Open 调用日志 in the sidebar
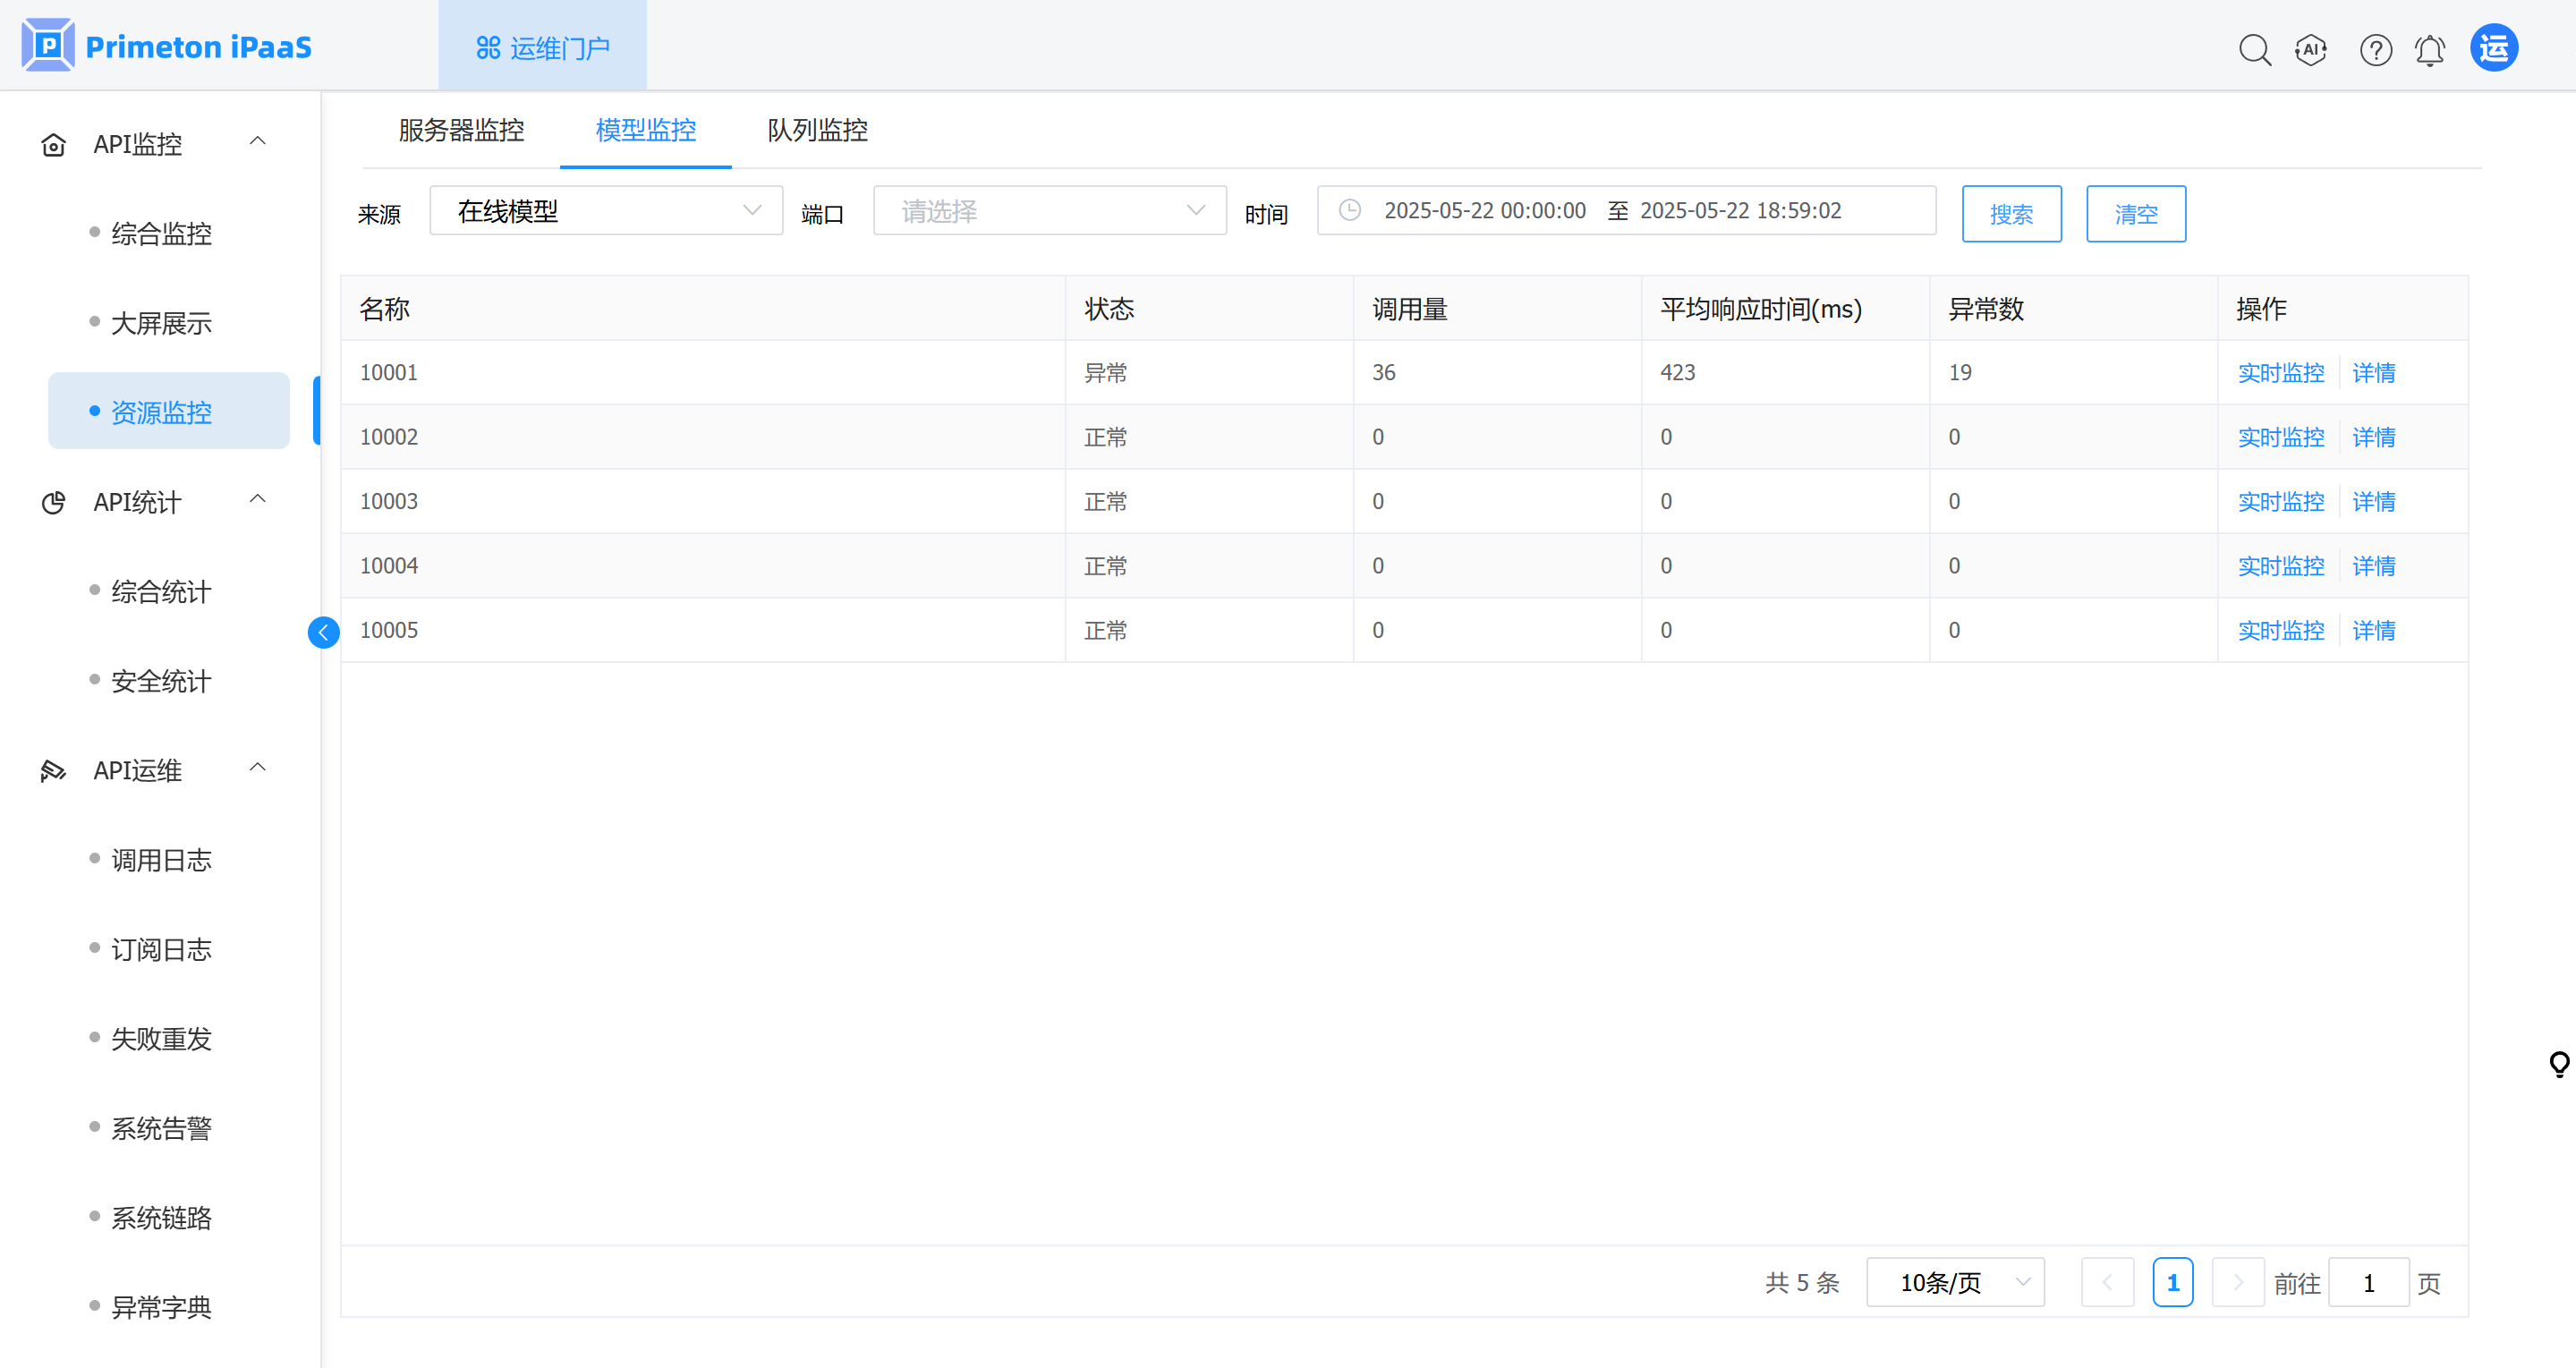The height and width of the screenshot is (1368, 2576). pos(162,860)
